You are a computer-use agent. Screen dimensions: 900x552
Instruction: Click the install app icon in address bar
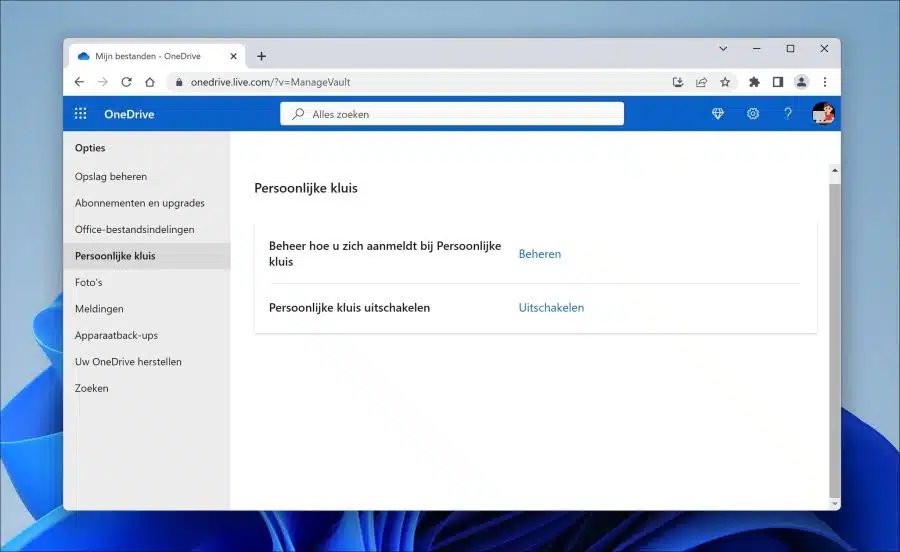678,82
